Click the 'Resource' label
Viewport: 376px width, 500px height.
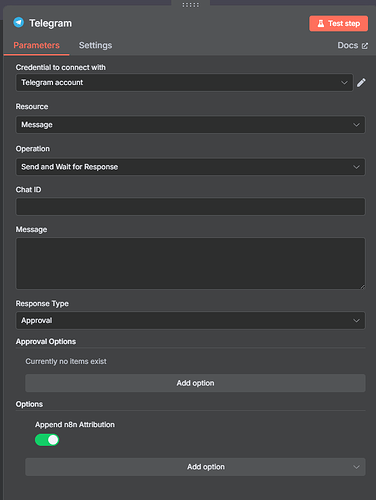coord(32,107)
